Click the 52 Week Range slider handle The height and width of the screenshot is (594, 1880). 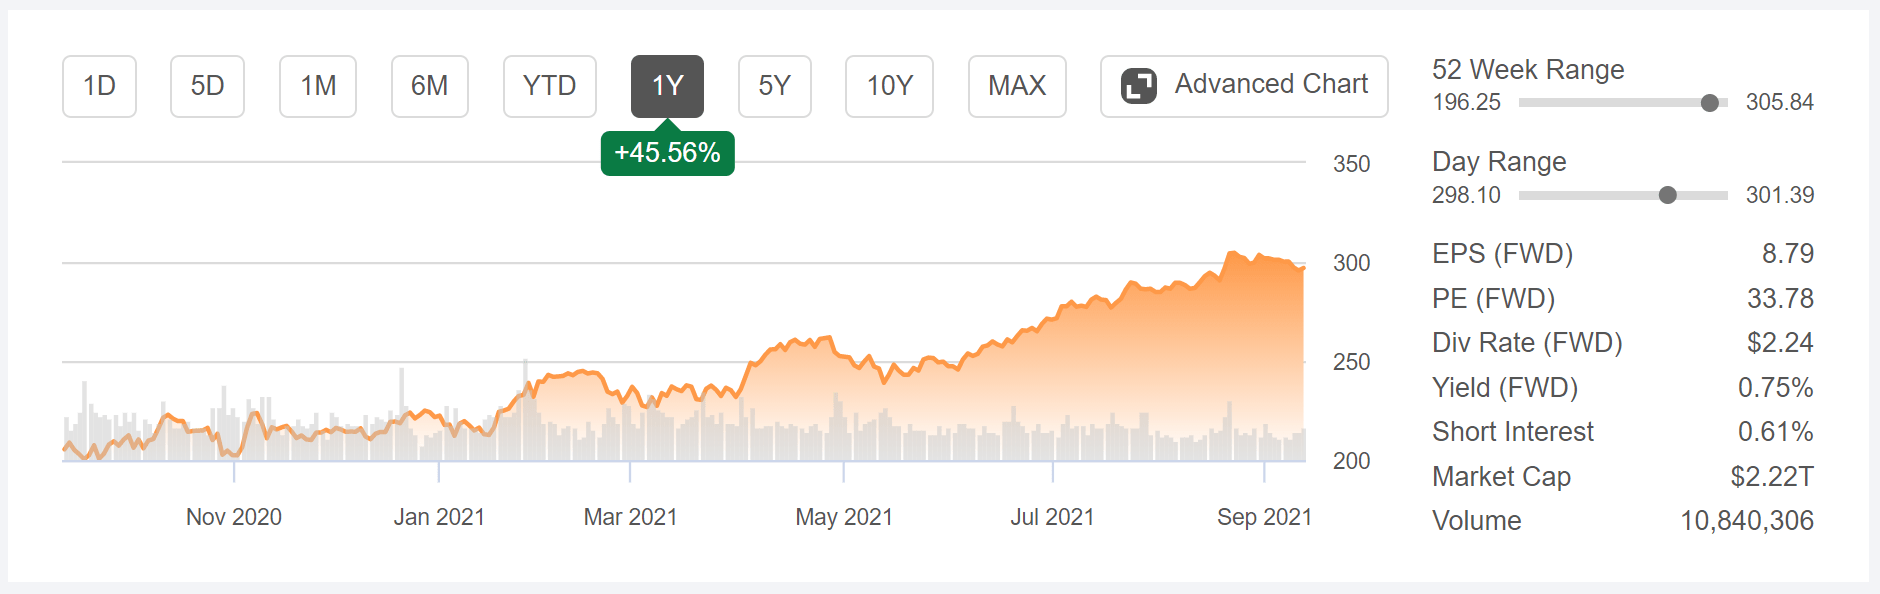coord(1711,102)
